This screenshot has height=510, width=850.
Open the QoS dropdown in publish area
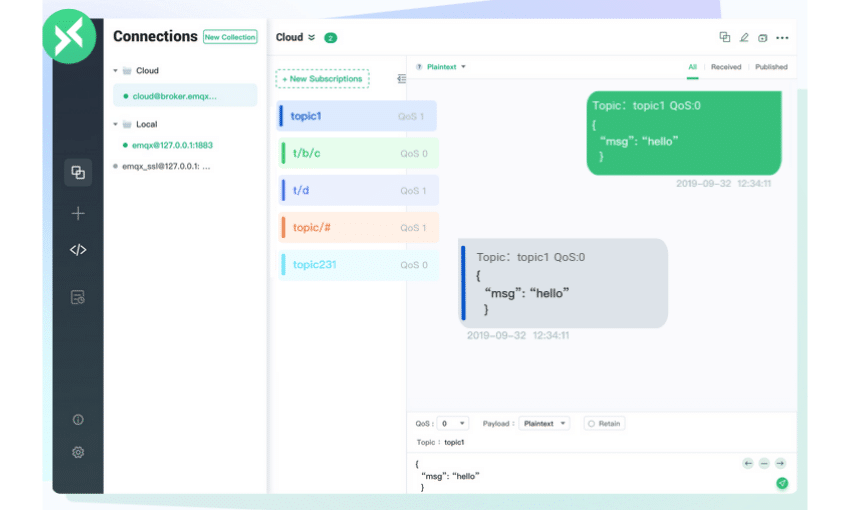[453, 424]
